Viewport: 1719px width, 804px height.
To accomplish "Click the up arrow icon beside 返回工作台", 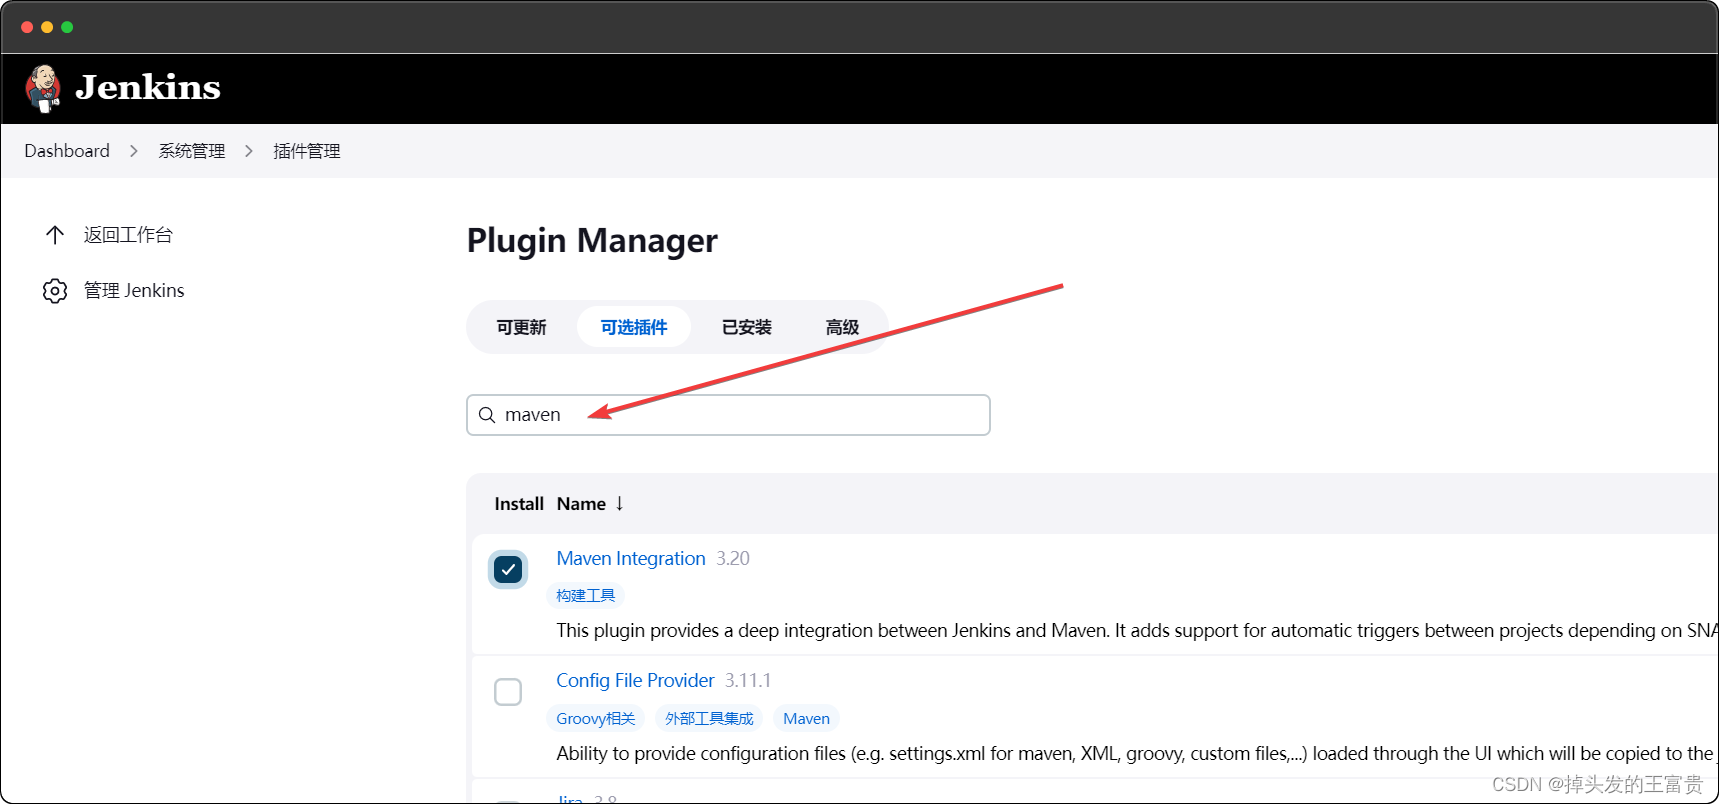I will point(55,235).
